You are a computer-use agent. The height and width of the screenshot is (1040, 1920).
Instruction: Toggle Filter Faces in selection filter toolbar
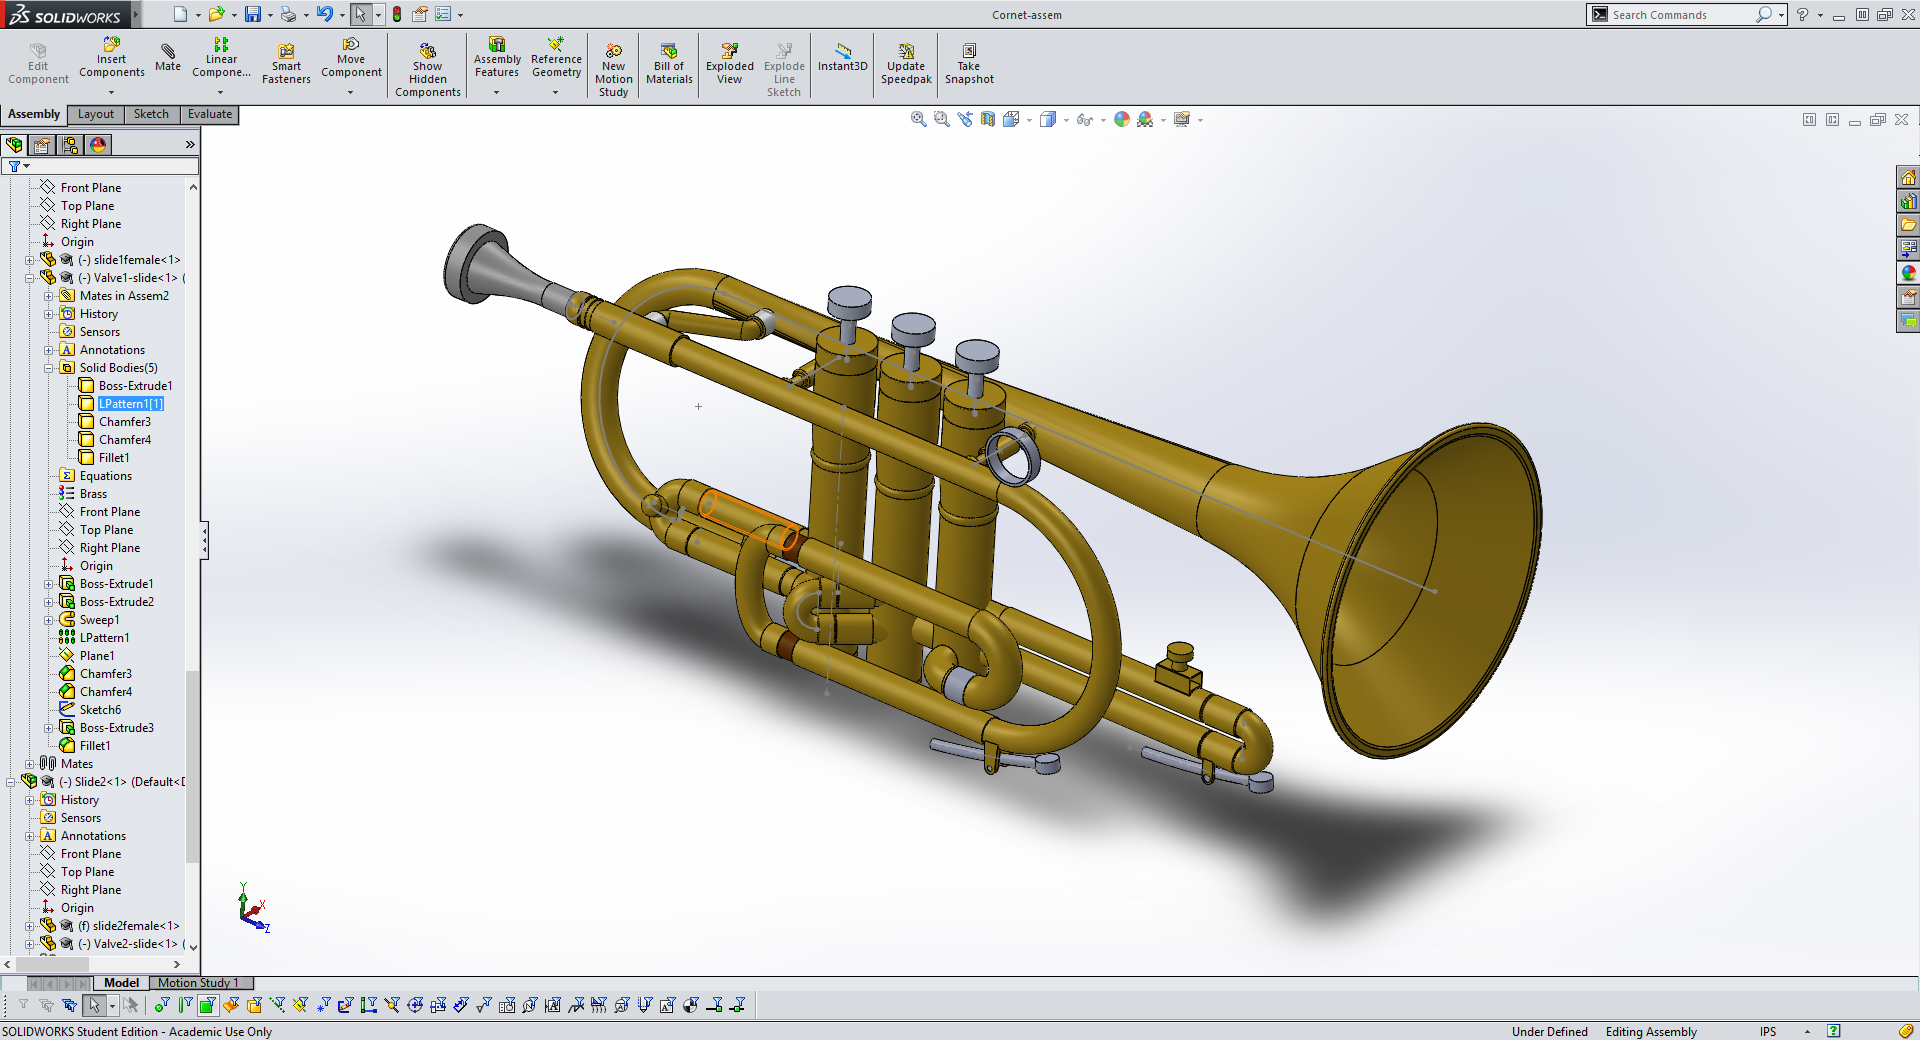(208, 1005)
